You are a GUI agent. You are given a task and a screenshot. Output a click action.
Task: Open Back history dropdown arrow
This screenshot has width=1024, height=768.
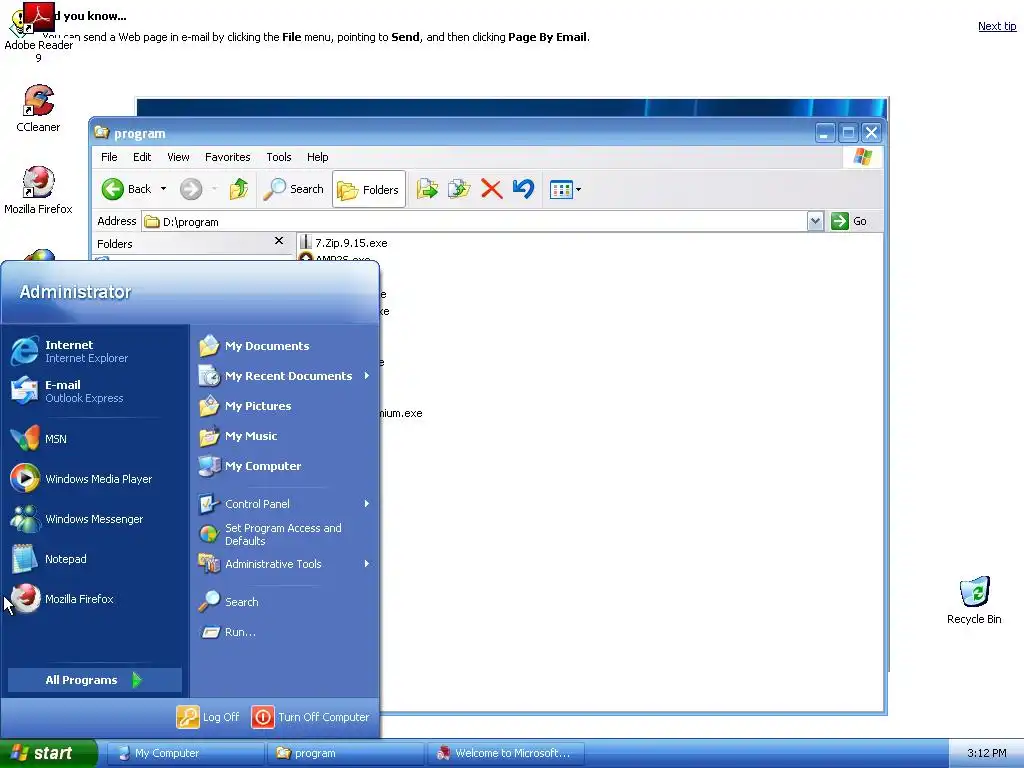[x=163, y=189]
